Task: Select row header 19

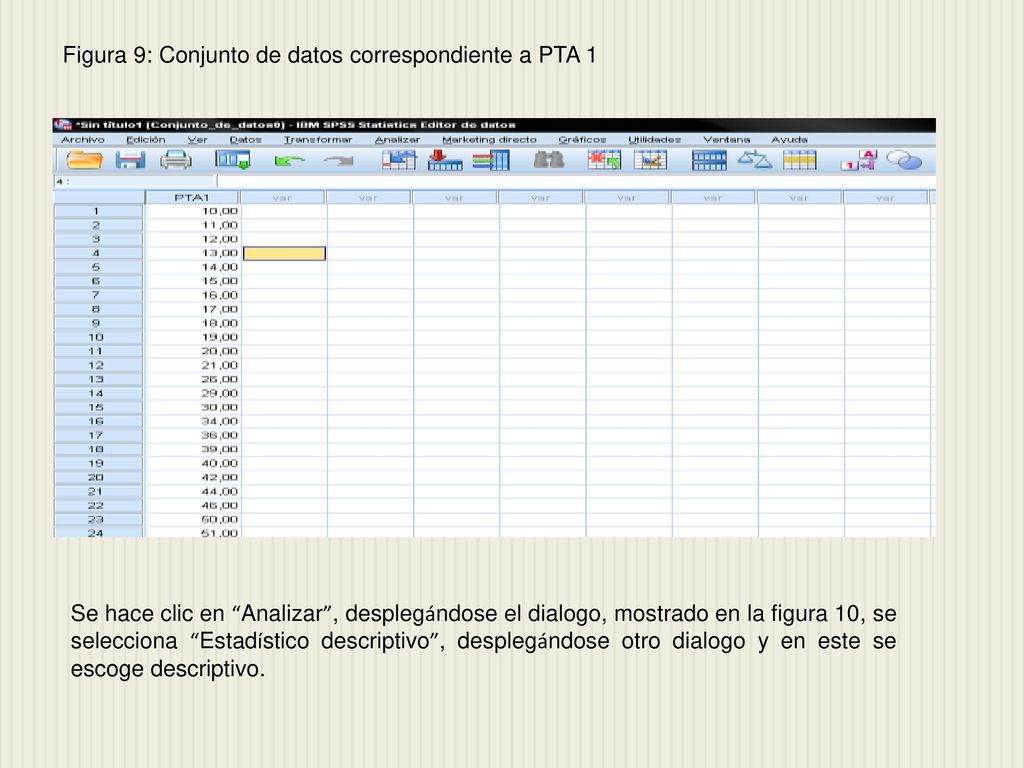Action: tap(98, 463)
